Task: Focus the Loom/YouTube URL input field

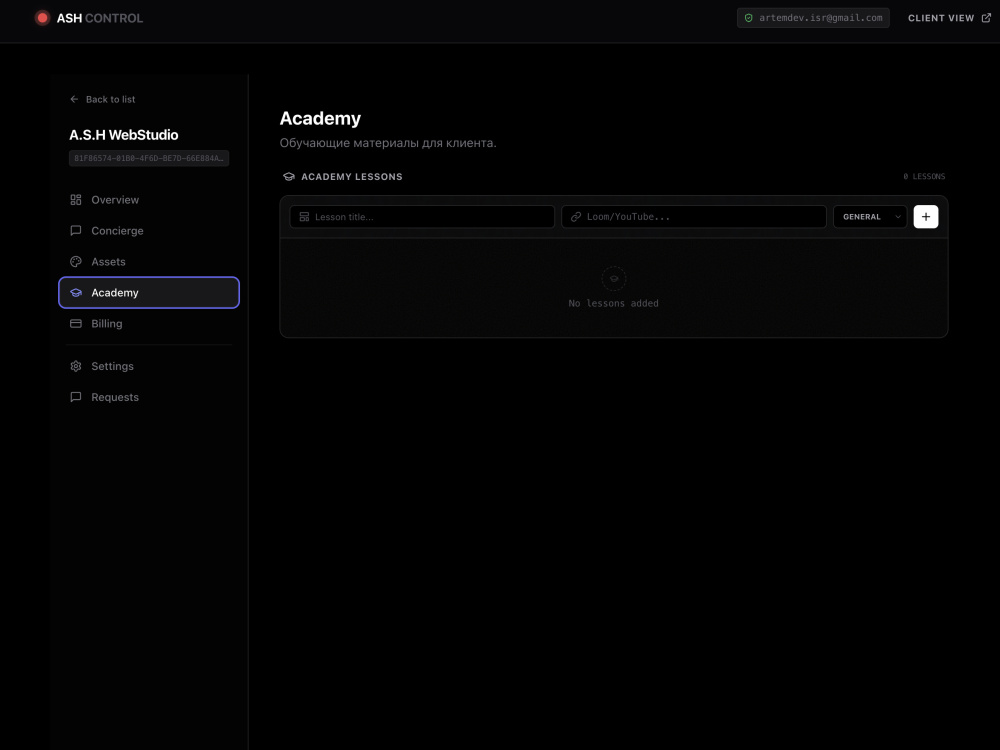Action: pyautogui.click(x=694, y=217)
